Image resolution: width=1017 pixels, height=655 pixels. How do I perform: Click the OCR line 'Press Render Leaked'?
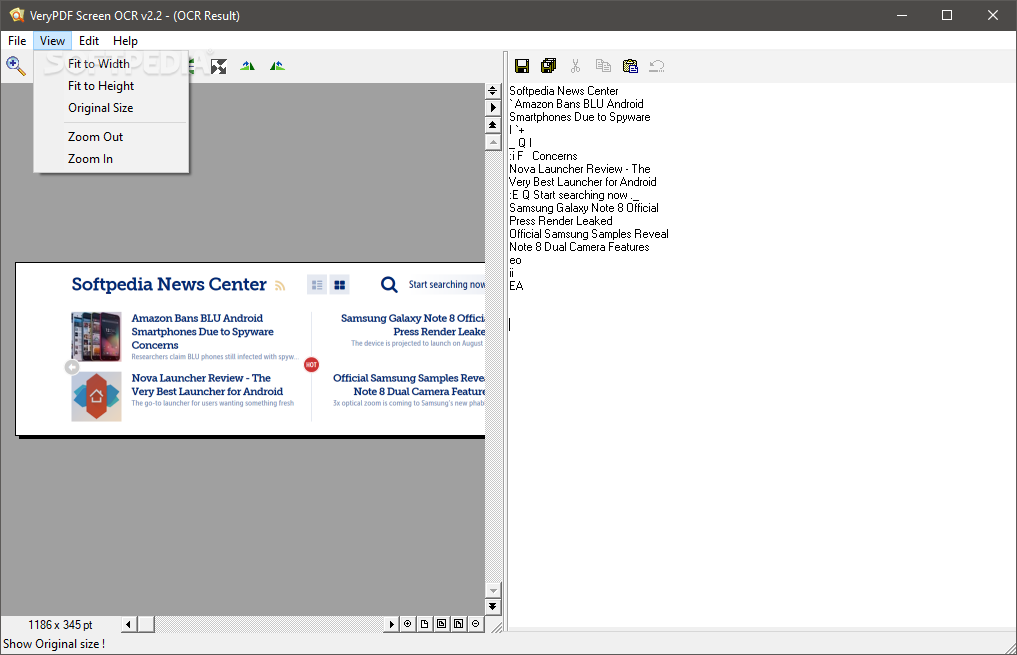pyautogui.click(x=560, y=220)
